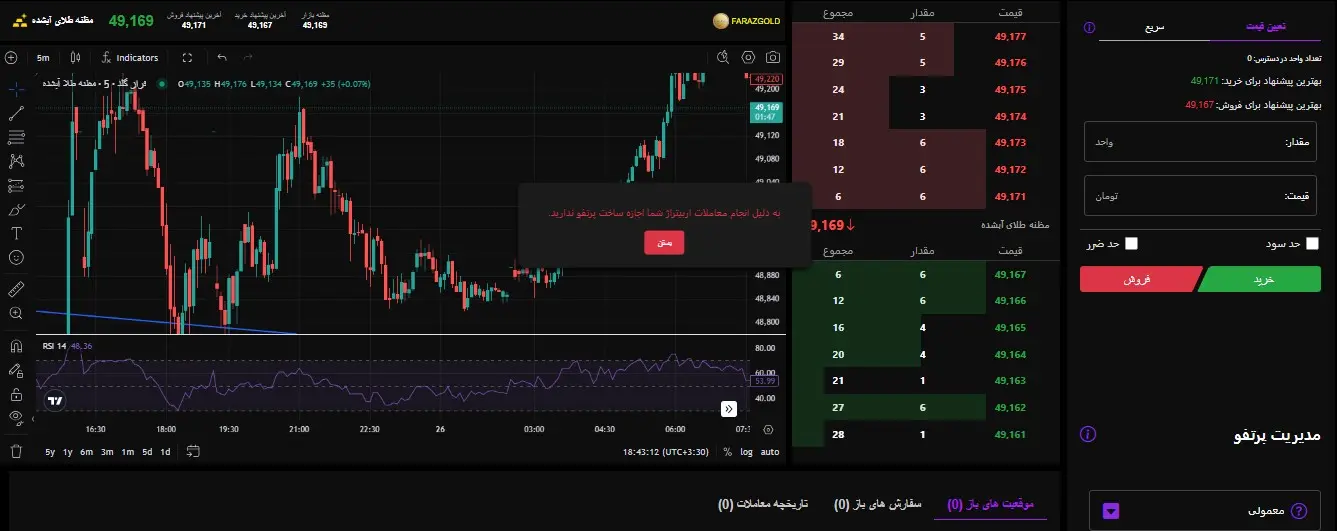Enable the حد سود checkbox

click(1312, 243)
